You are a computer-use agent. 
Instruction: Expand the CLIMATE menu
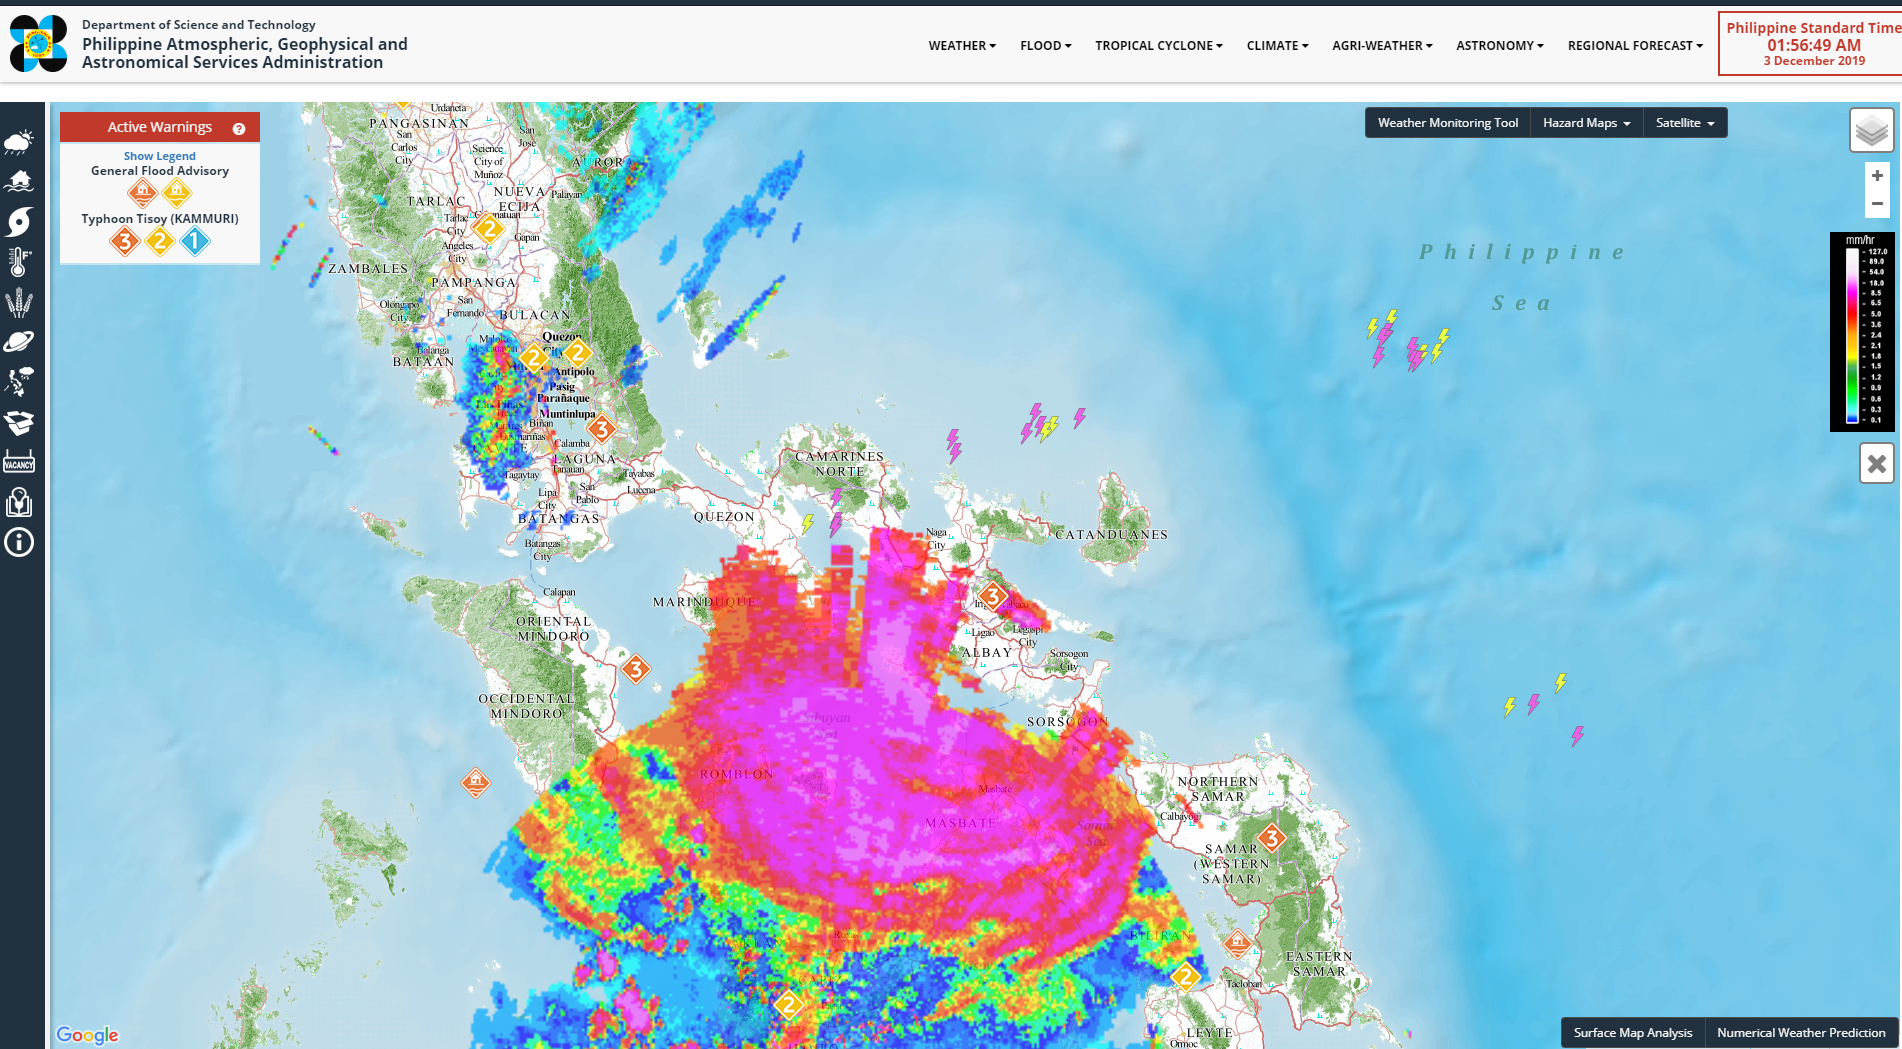point(1278,46)
